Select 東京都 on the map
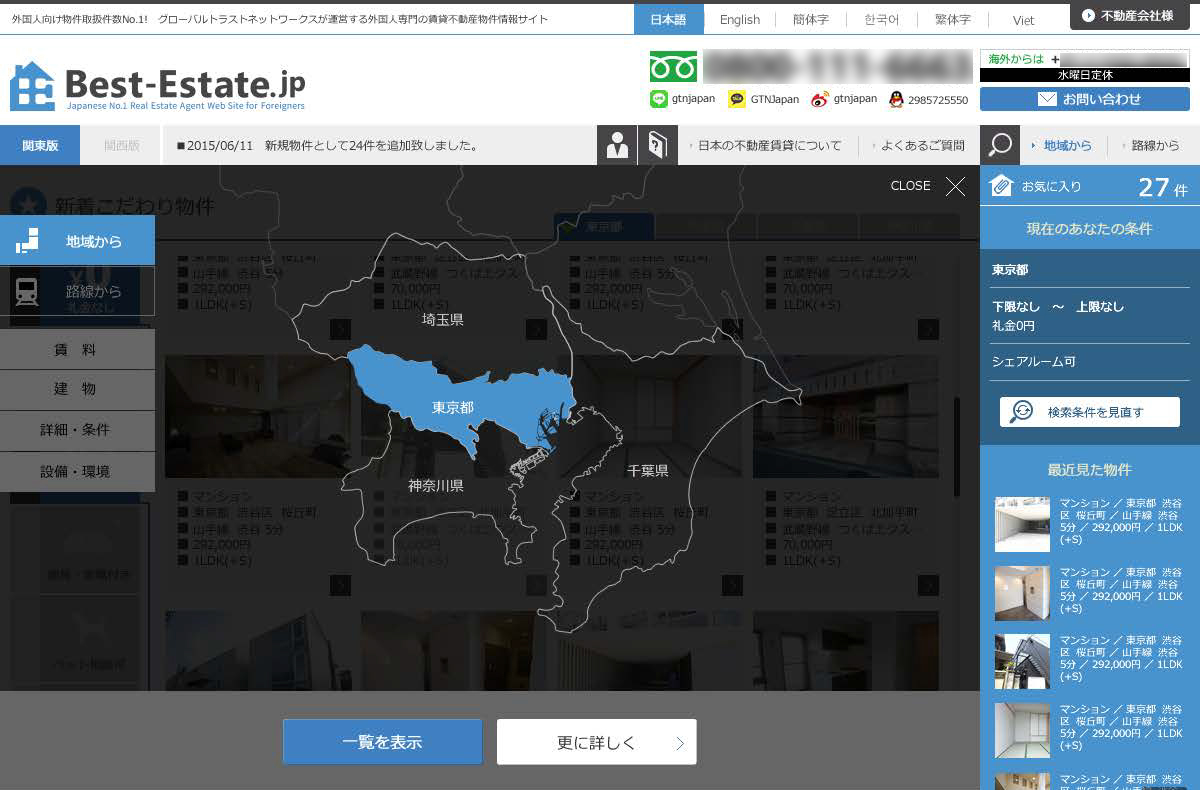This screenshot has height=790, width=1200. pos(452,406)
